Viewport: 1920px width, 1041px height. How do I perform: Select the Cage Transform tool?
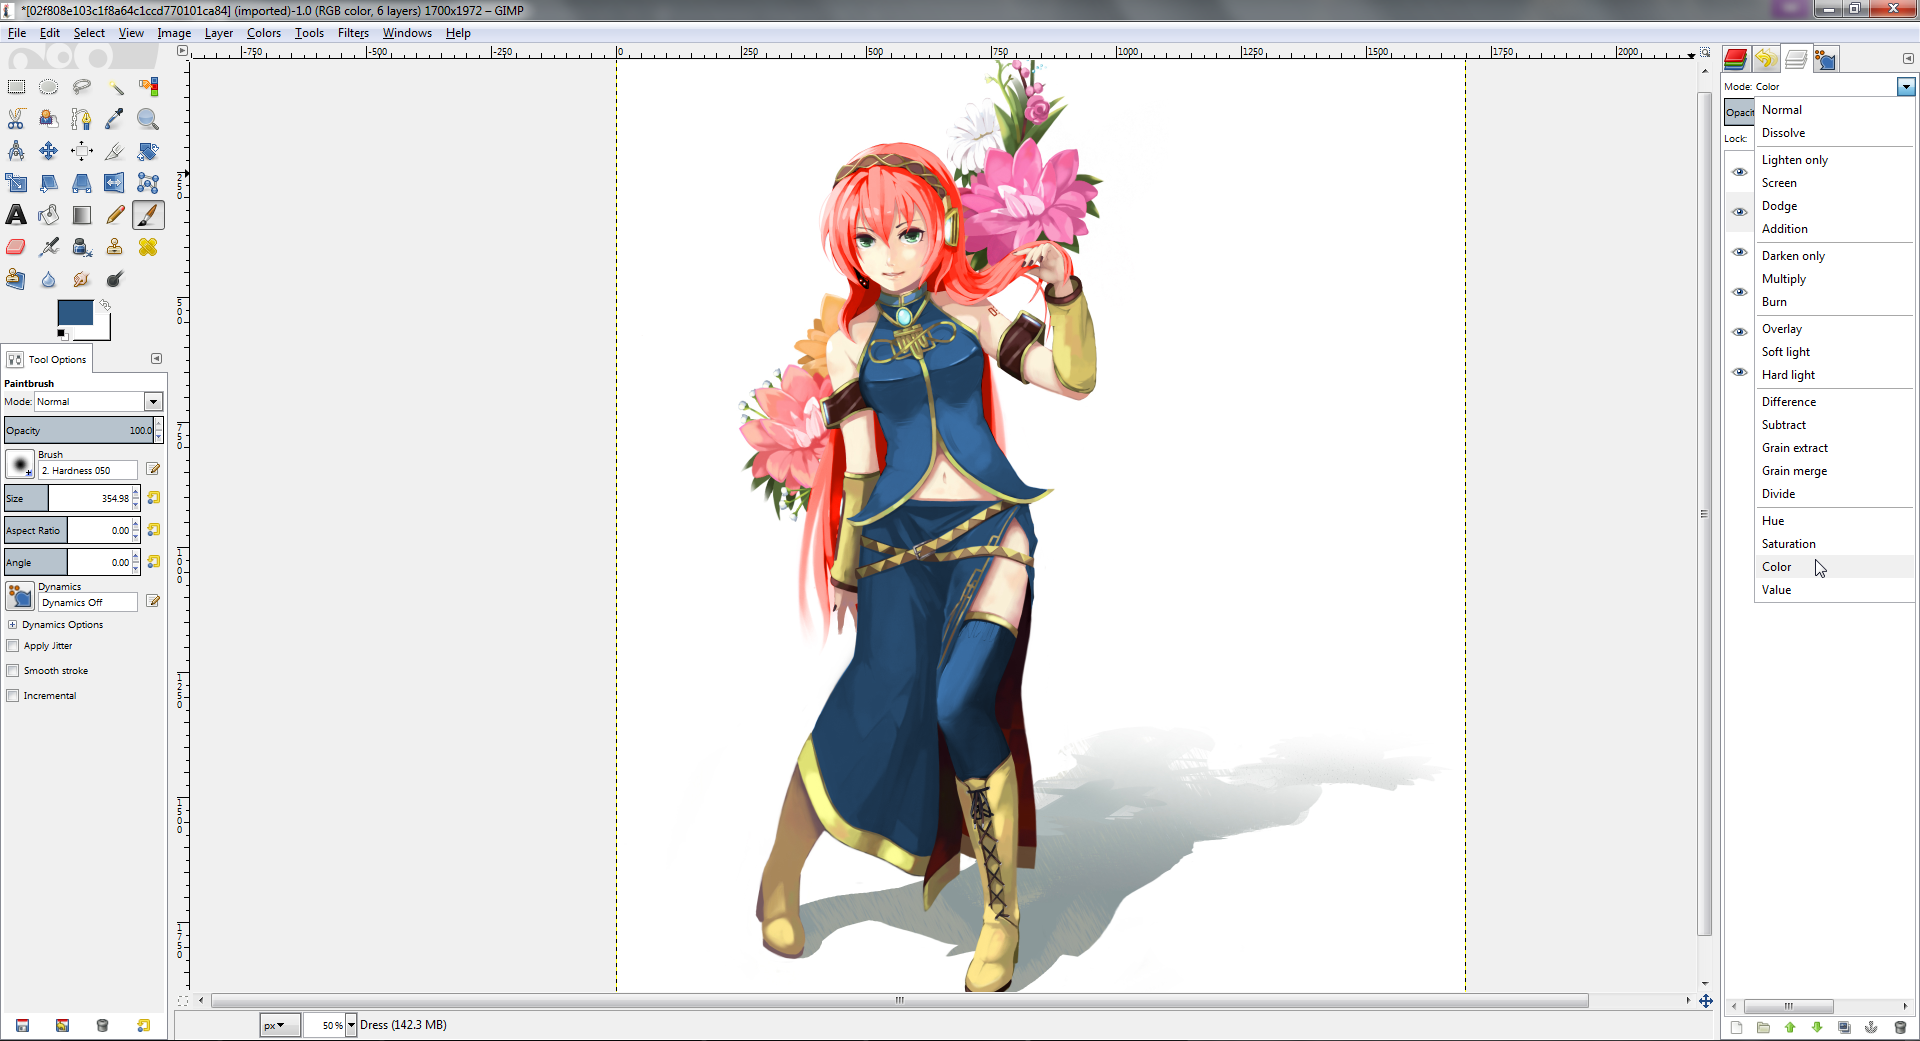(x=148, y=183)
